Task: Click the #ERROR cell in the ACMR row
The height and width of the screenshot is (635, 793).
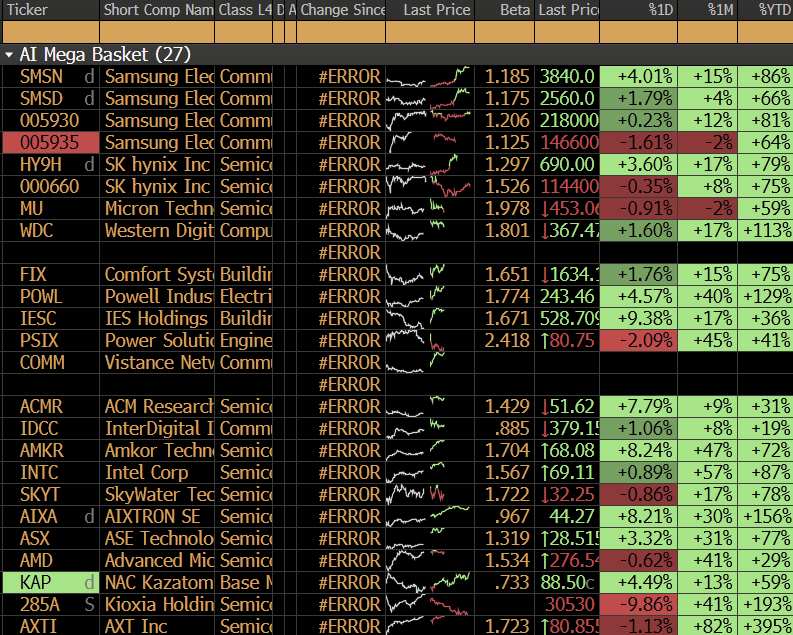Action: 349,406
